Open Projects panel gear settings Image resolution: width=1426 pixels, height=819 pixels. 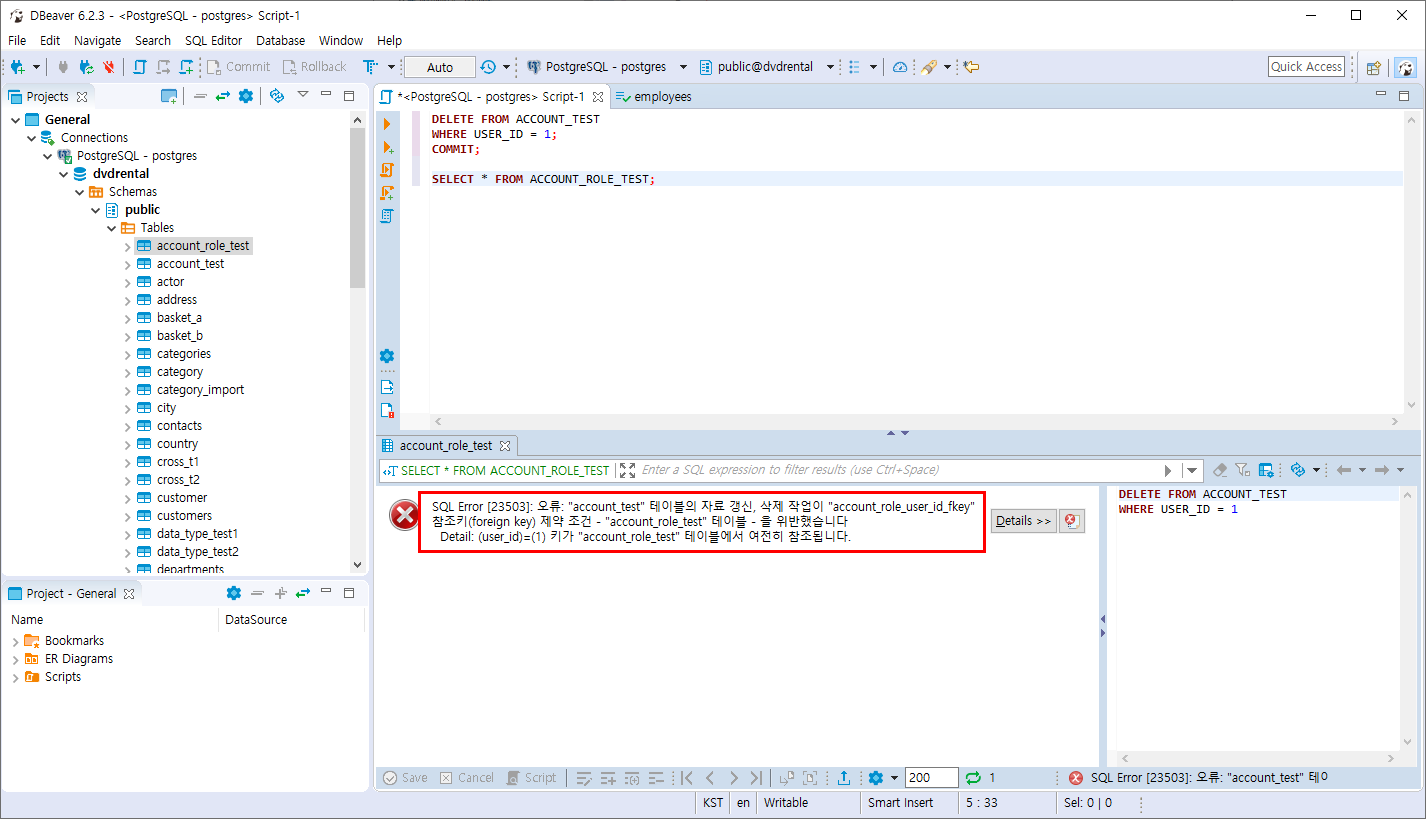pos(245,96)
